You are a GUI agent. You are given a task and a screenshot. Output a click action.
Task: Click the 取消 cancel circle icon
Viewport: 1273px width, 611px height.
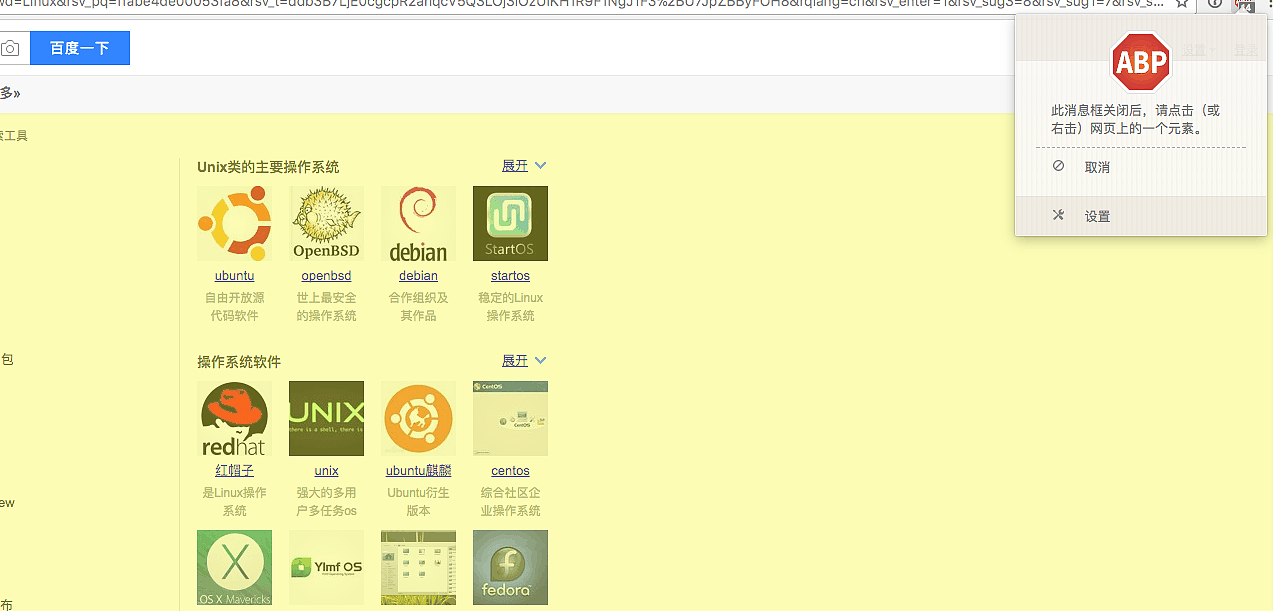click(x=1058, y=166)
